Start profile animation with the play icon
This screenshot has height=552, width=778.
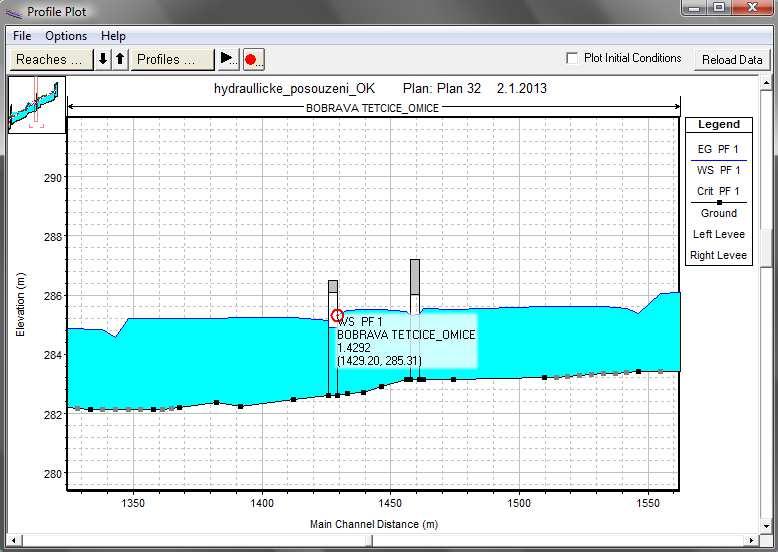[x=228, y=59]
